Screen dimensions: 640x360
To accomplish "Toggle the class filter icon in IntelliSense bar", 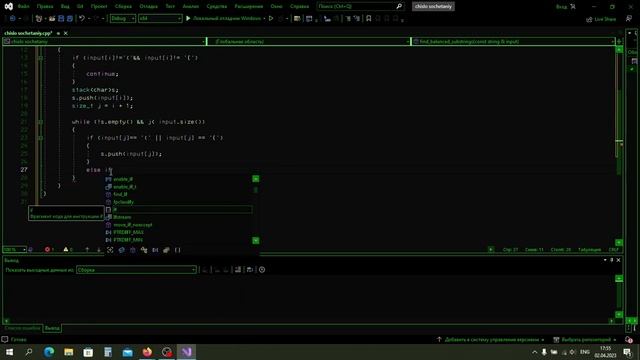I will click(121, 250).
